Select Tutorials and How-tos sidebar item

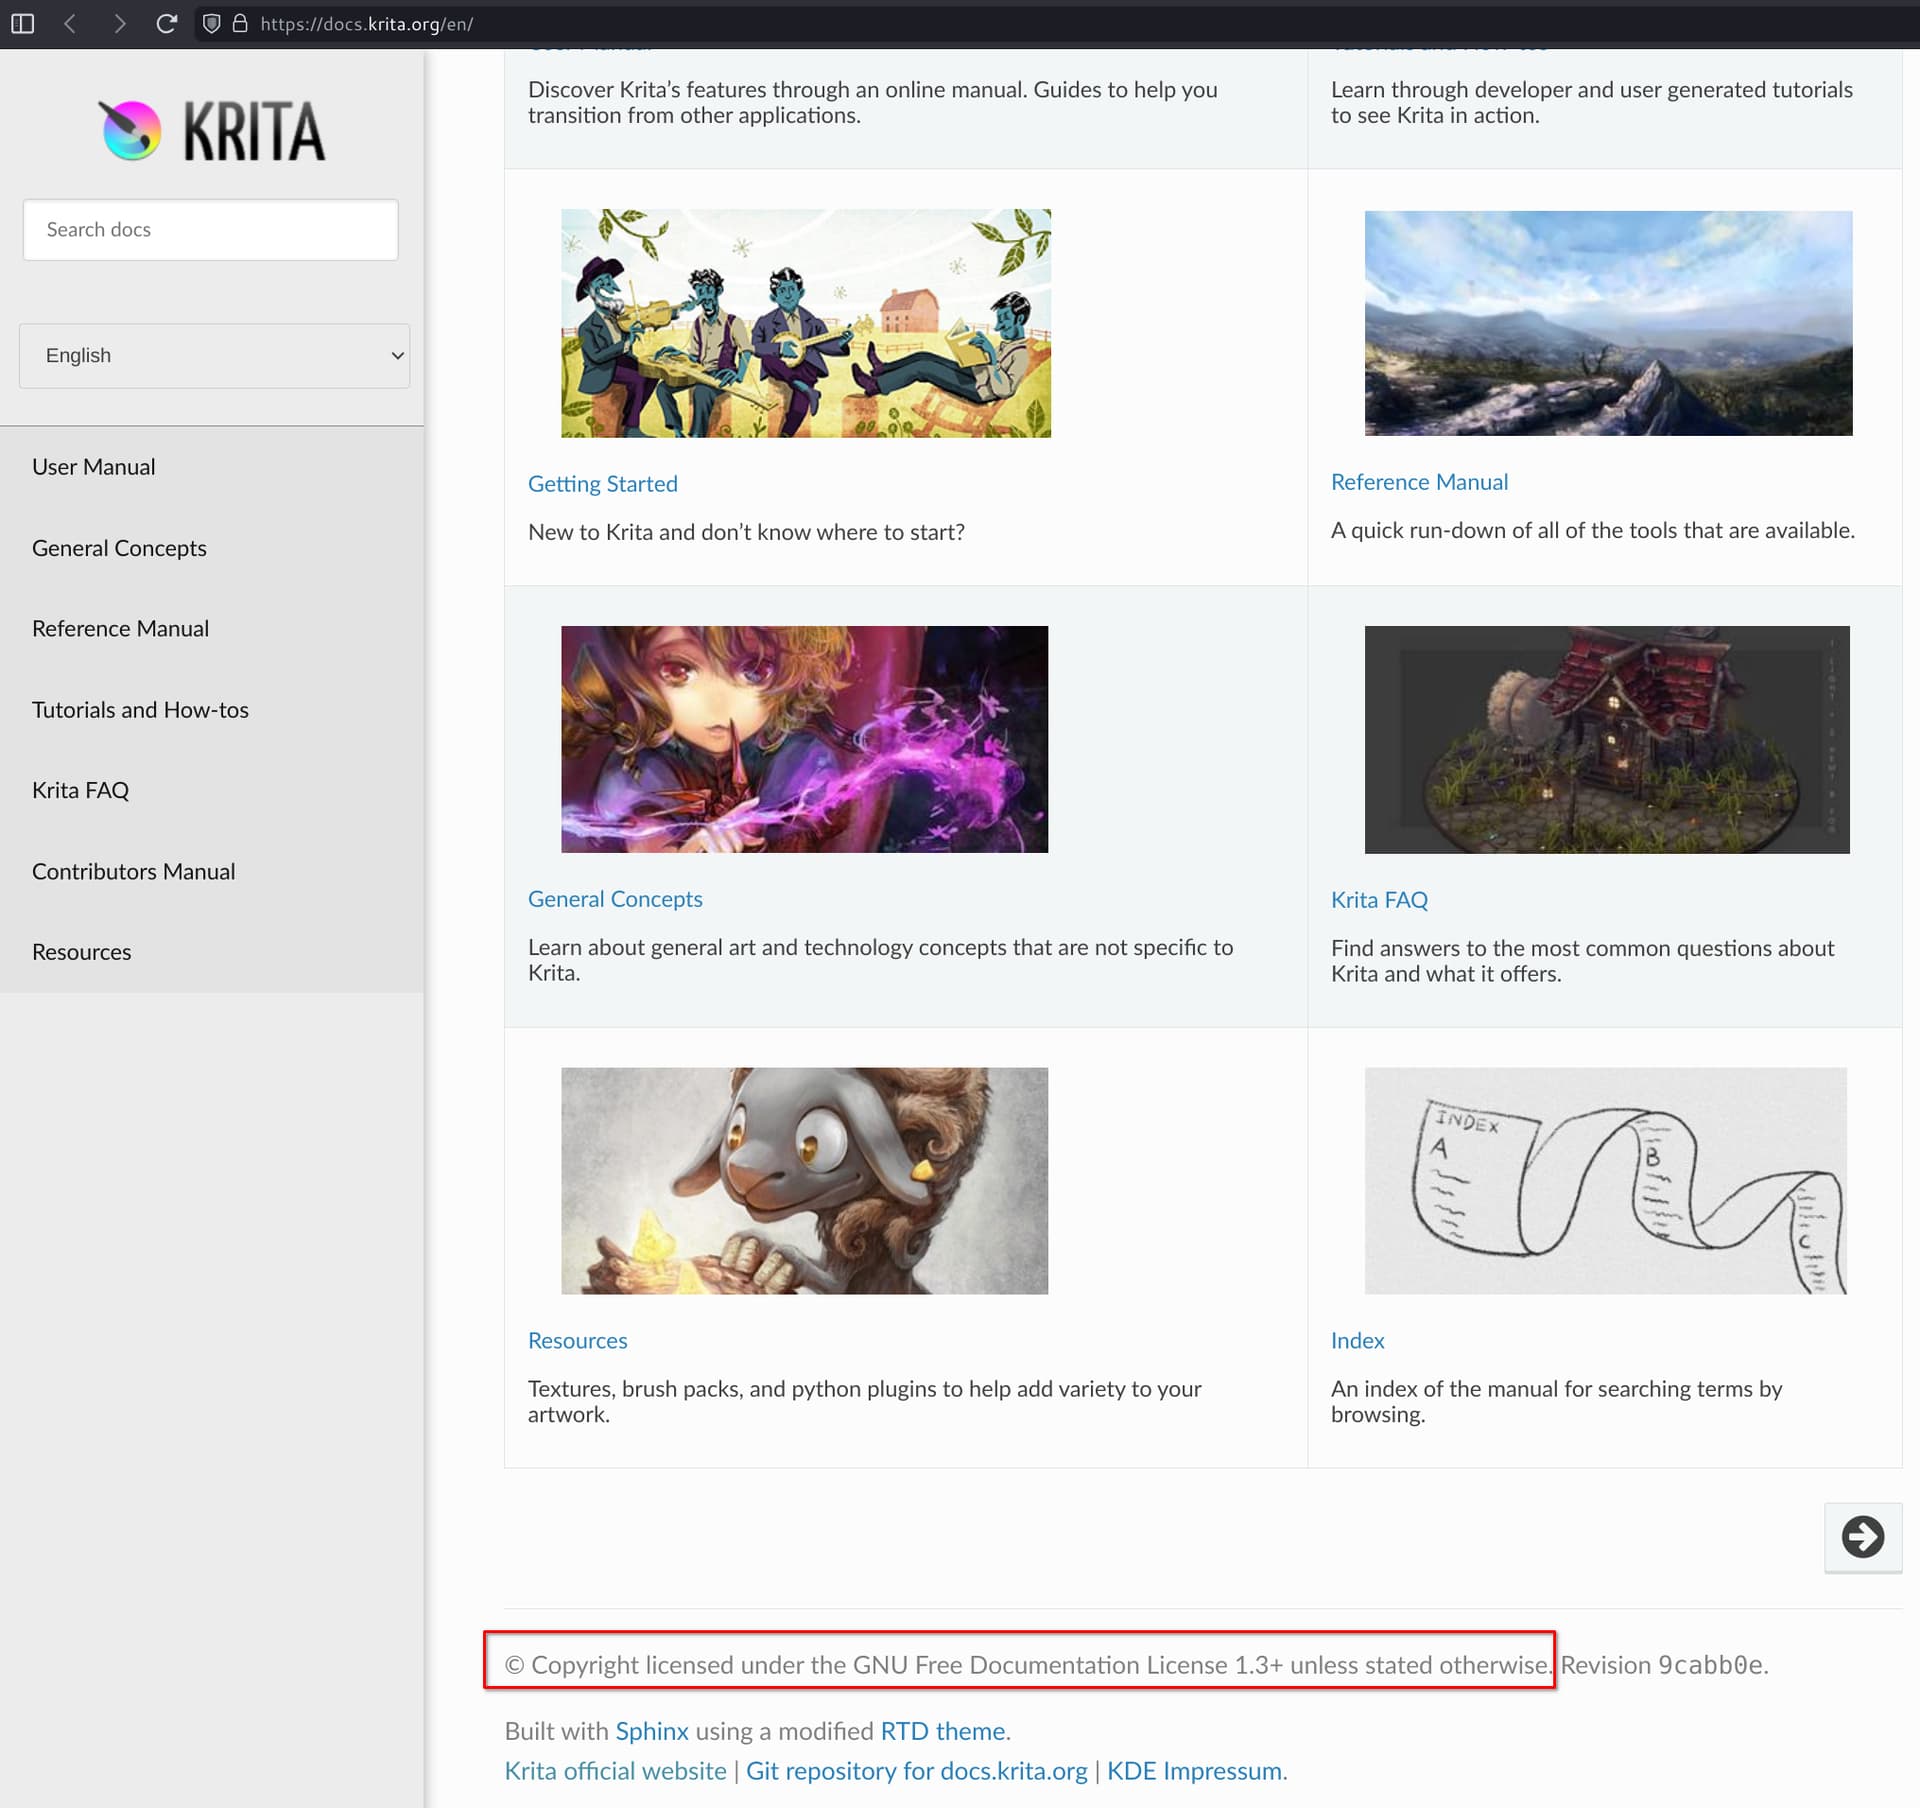(140, 710)
